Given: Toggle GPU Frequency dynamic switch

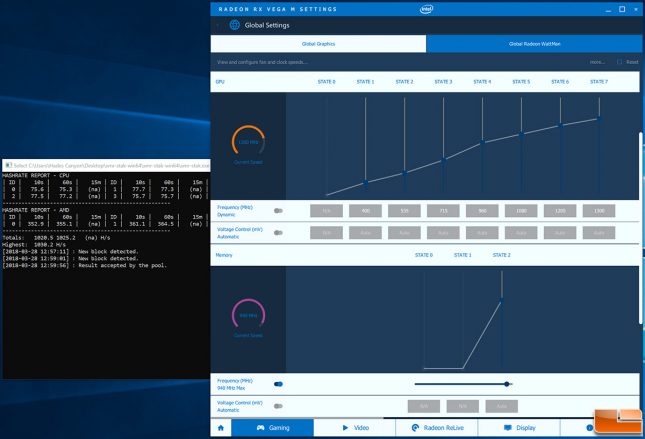Looking at the screenshot, I should 278,211.
